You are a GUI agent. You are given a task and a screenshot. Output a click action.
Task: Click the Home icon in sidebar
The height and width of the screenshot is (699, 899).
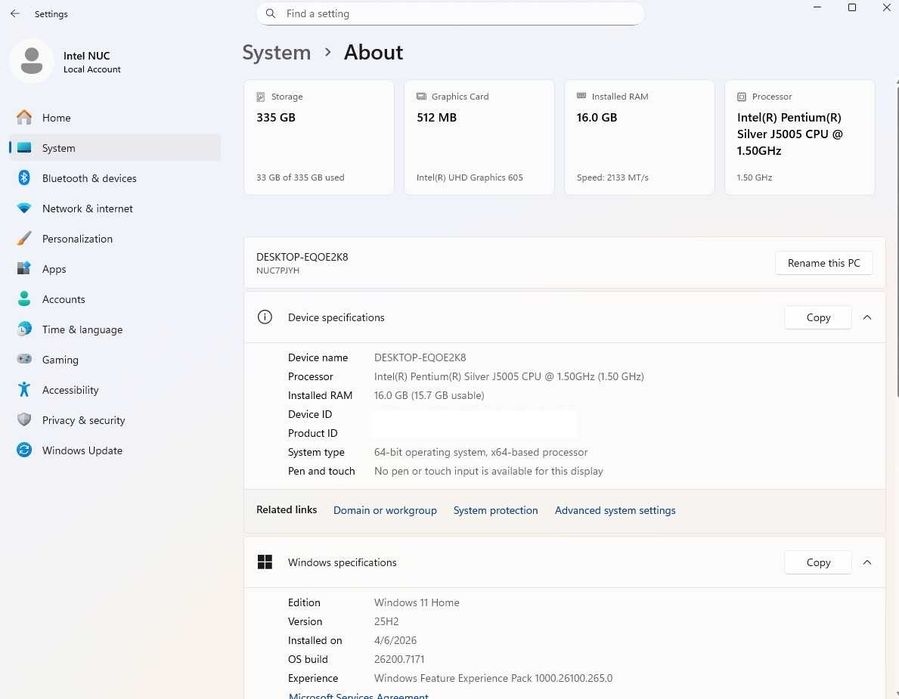click(x=24, y=118)
